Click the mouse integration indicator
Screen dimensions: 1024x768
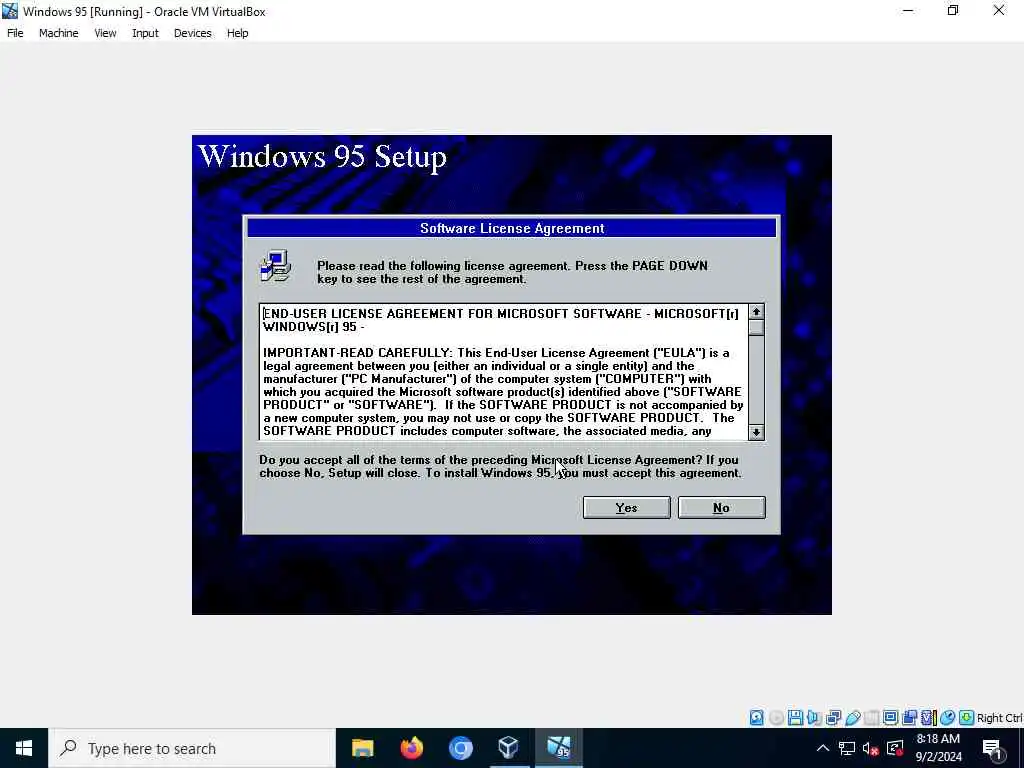[x=948, y=718]
